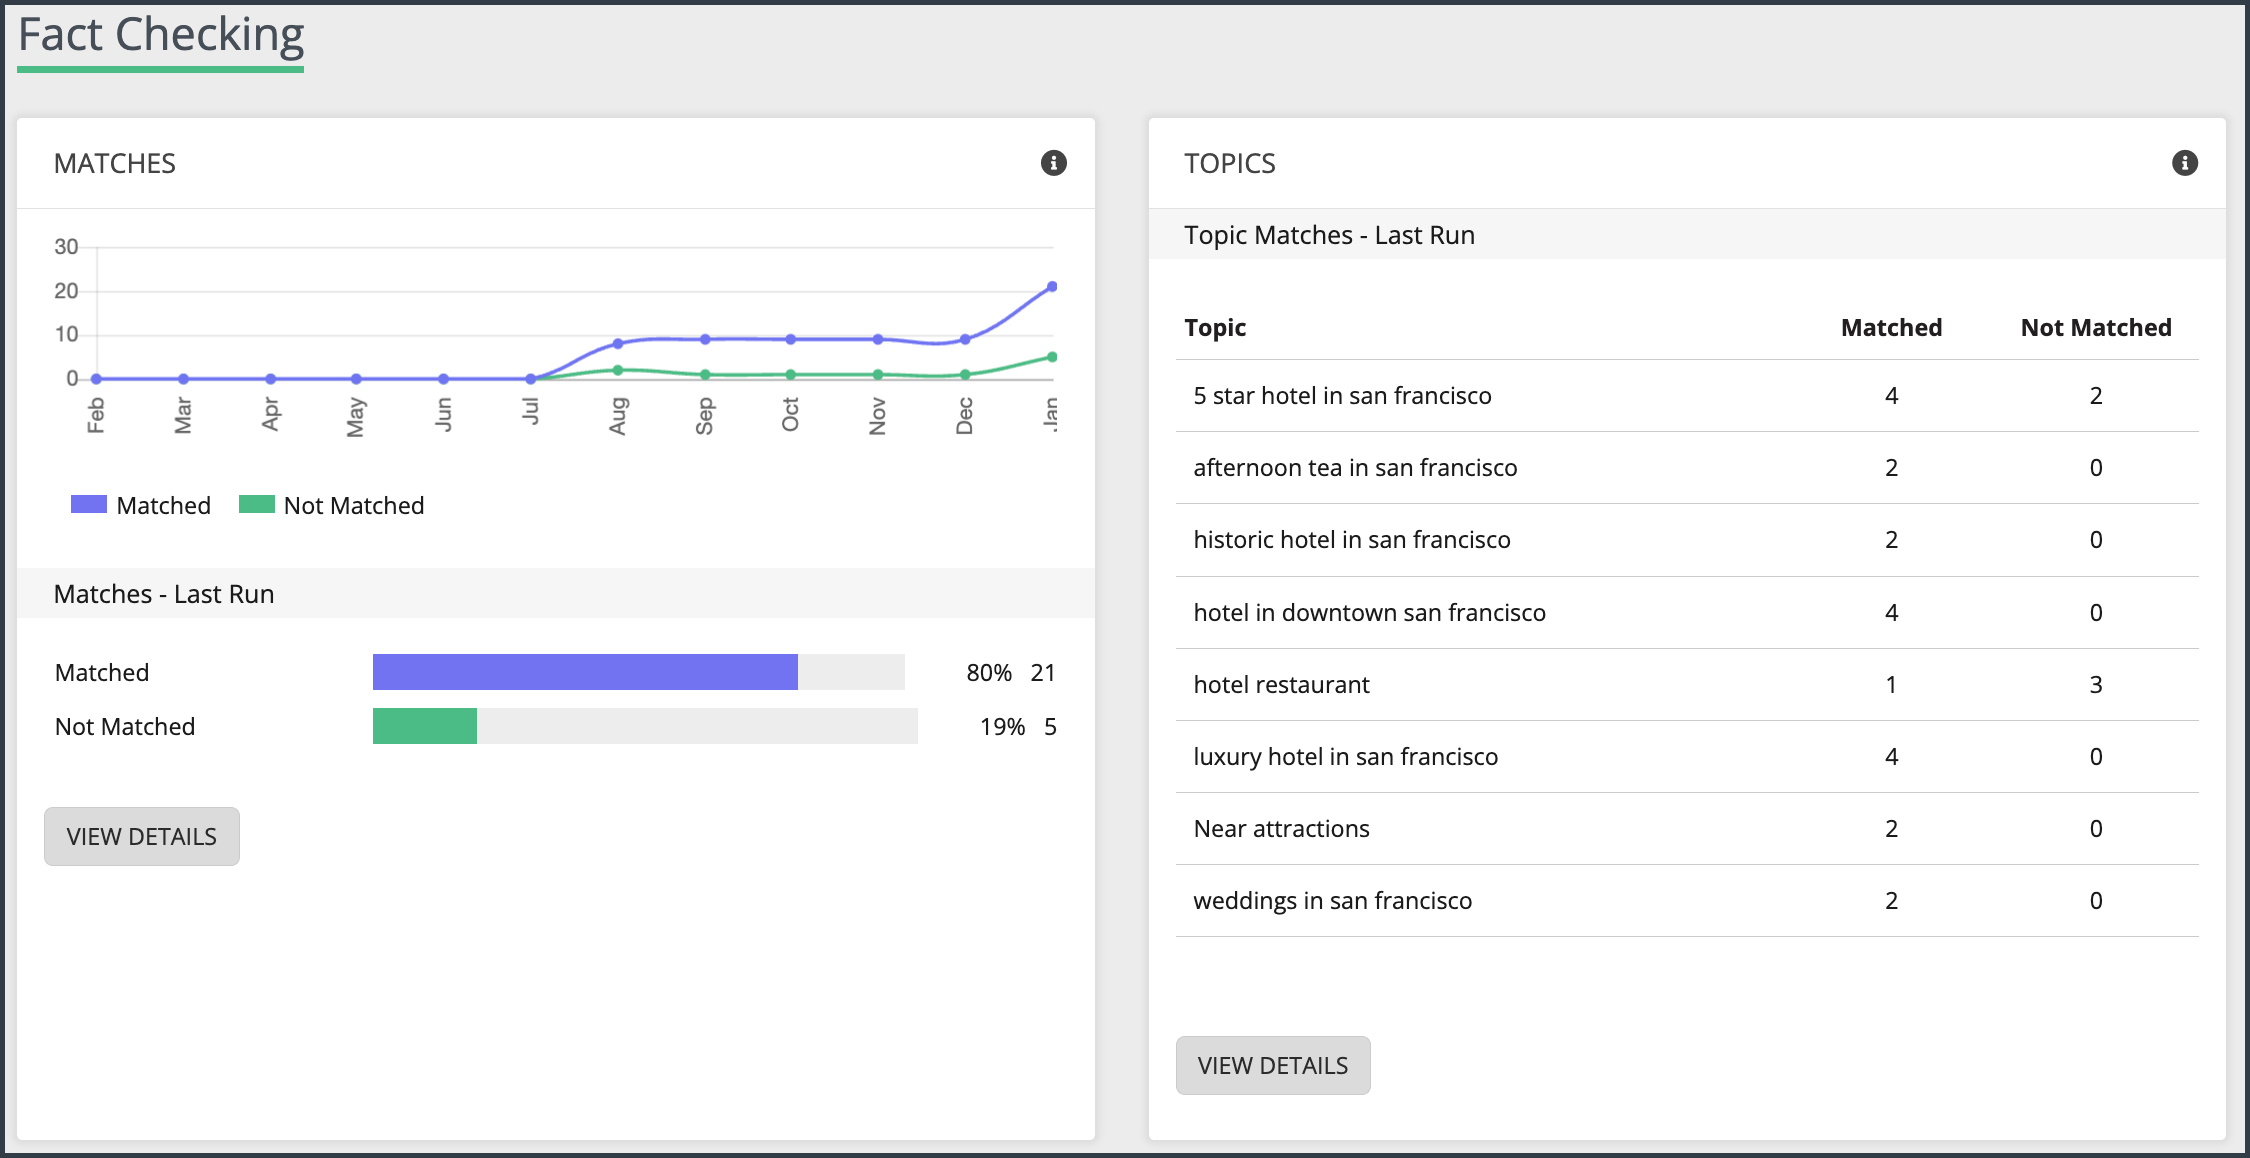The width and height of the screenshot is (2250, 1158).
Task: Toggle visibility of the hotel restaurant topic row
Action: pos(1282,684)
